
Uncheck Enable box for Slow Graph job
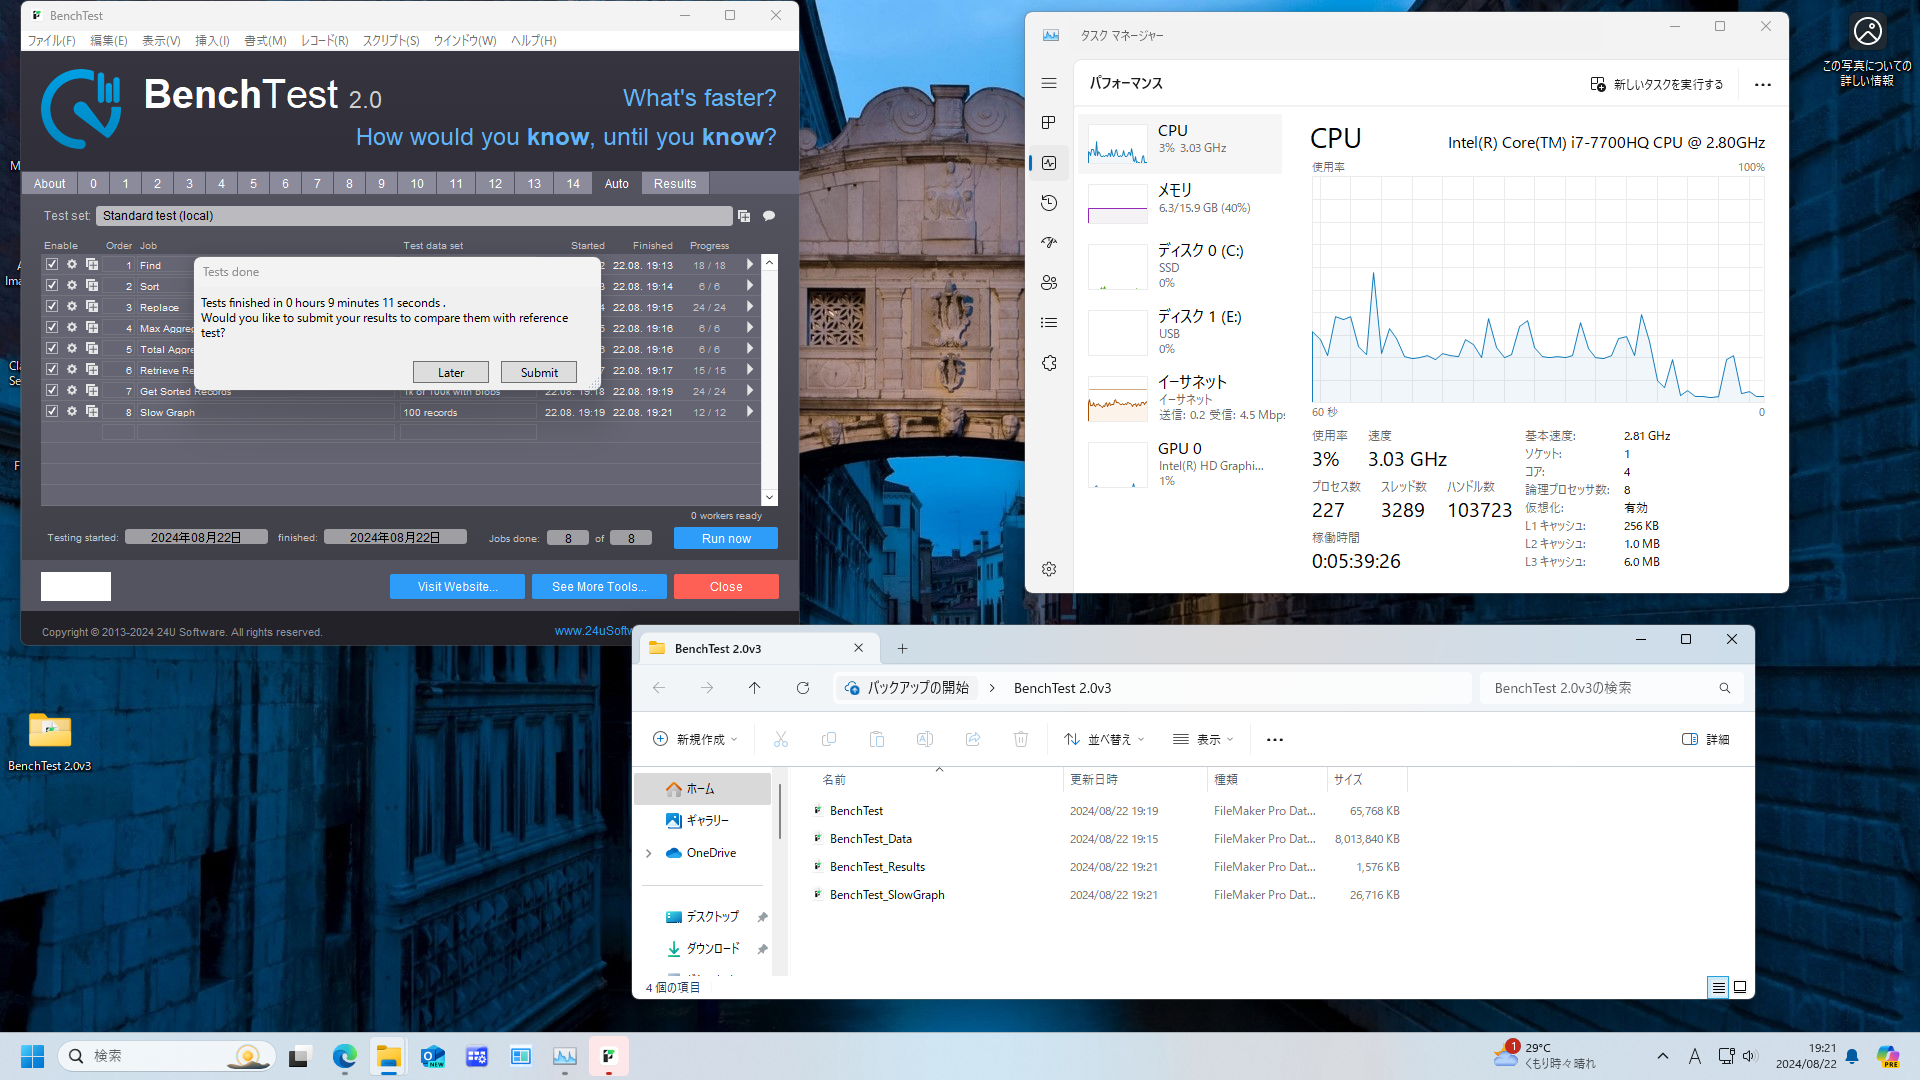[52, 412]
